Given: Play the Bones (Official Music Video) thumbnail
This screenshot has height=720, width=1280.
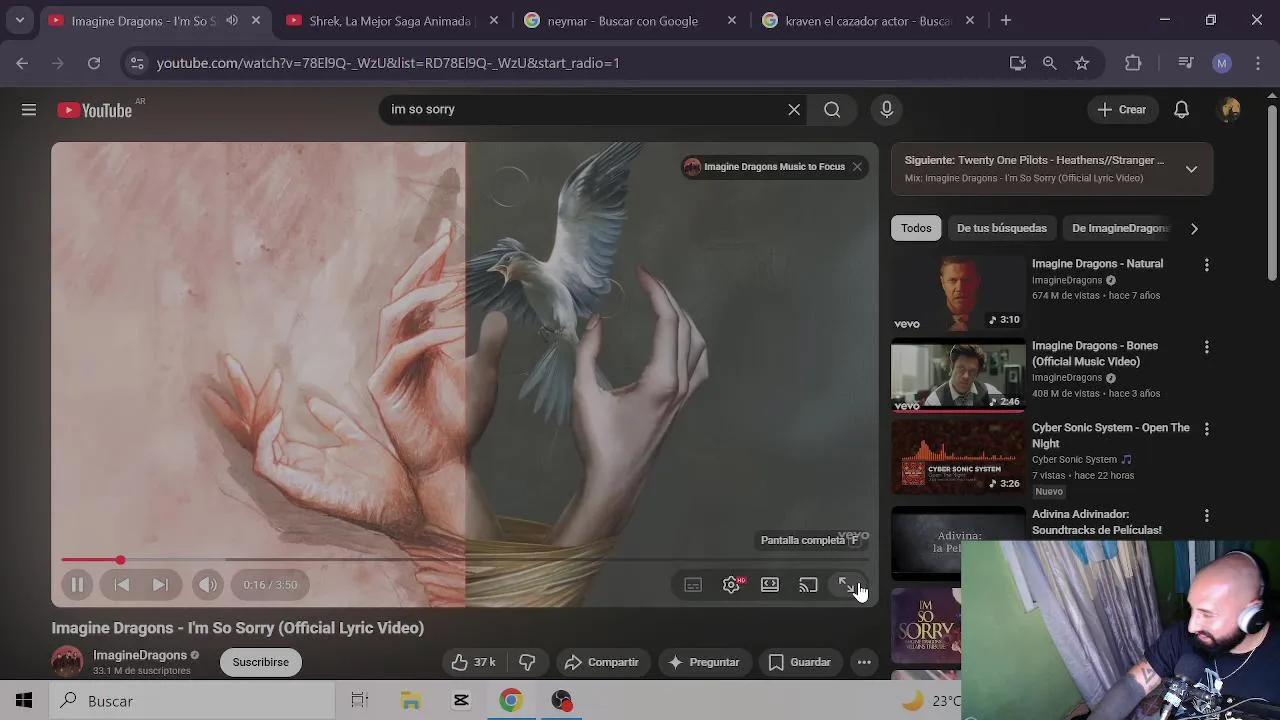Looking at the screenshot, I should point(958,375).
